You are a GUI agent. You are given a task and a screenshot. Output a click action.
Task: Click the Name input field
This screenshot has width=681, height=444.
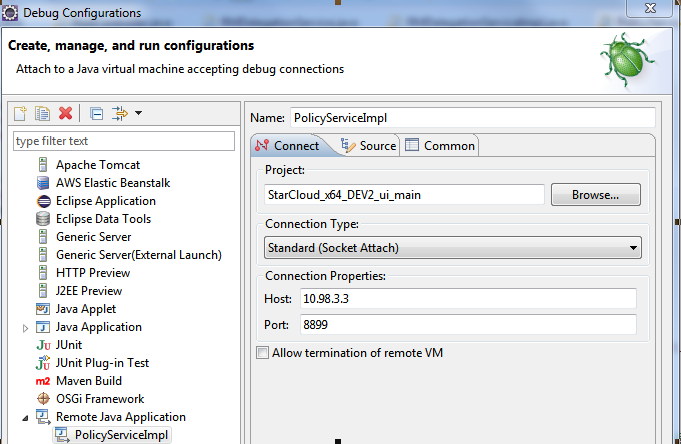[473, 118]
